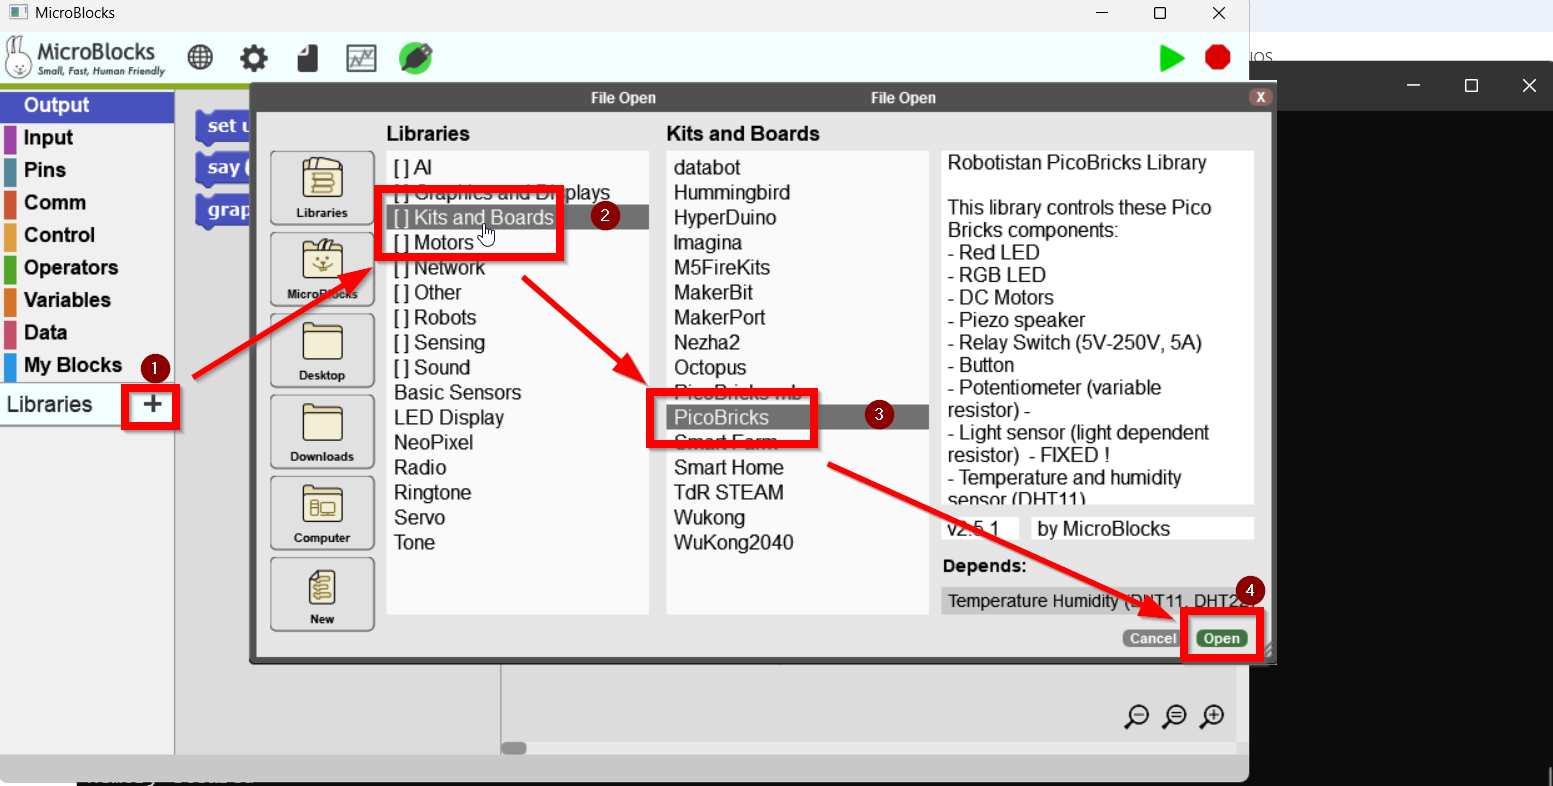Select MakerPort in the list

click(x=798, y=318)
